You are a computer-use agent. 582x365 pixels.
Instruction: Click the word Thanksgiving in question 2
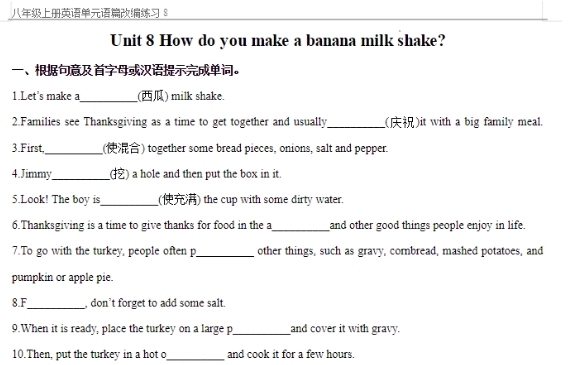[x=115, y=122]
